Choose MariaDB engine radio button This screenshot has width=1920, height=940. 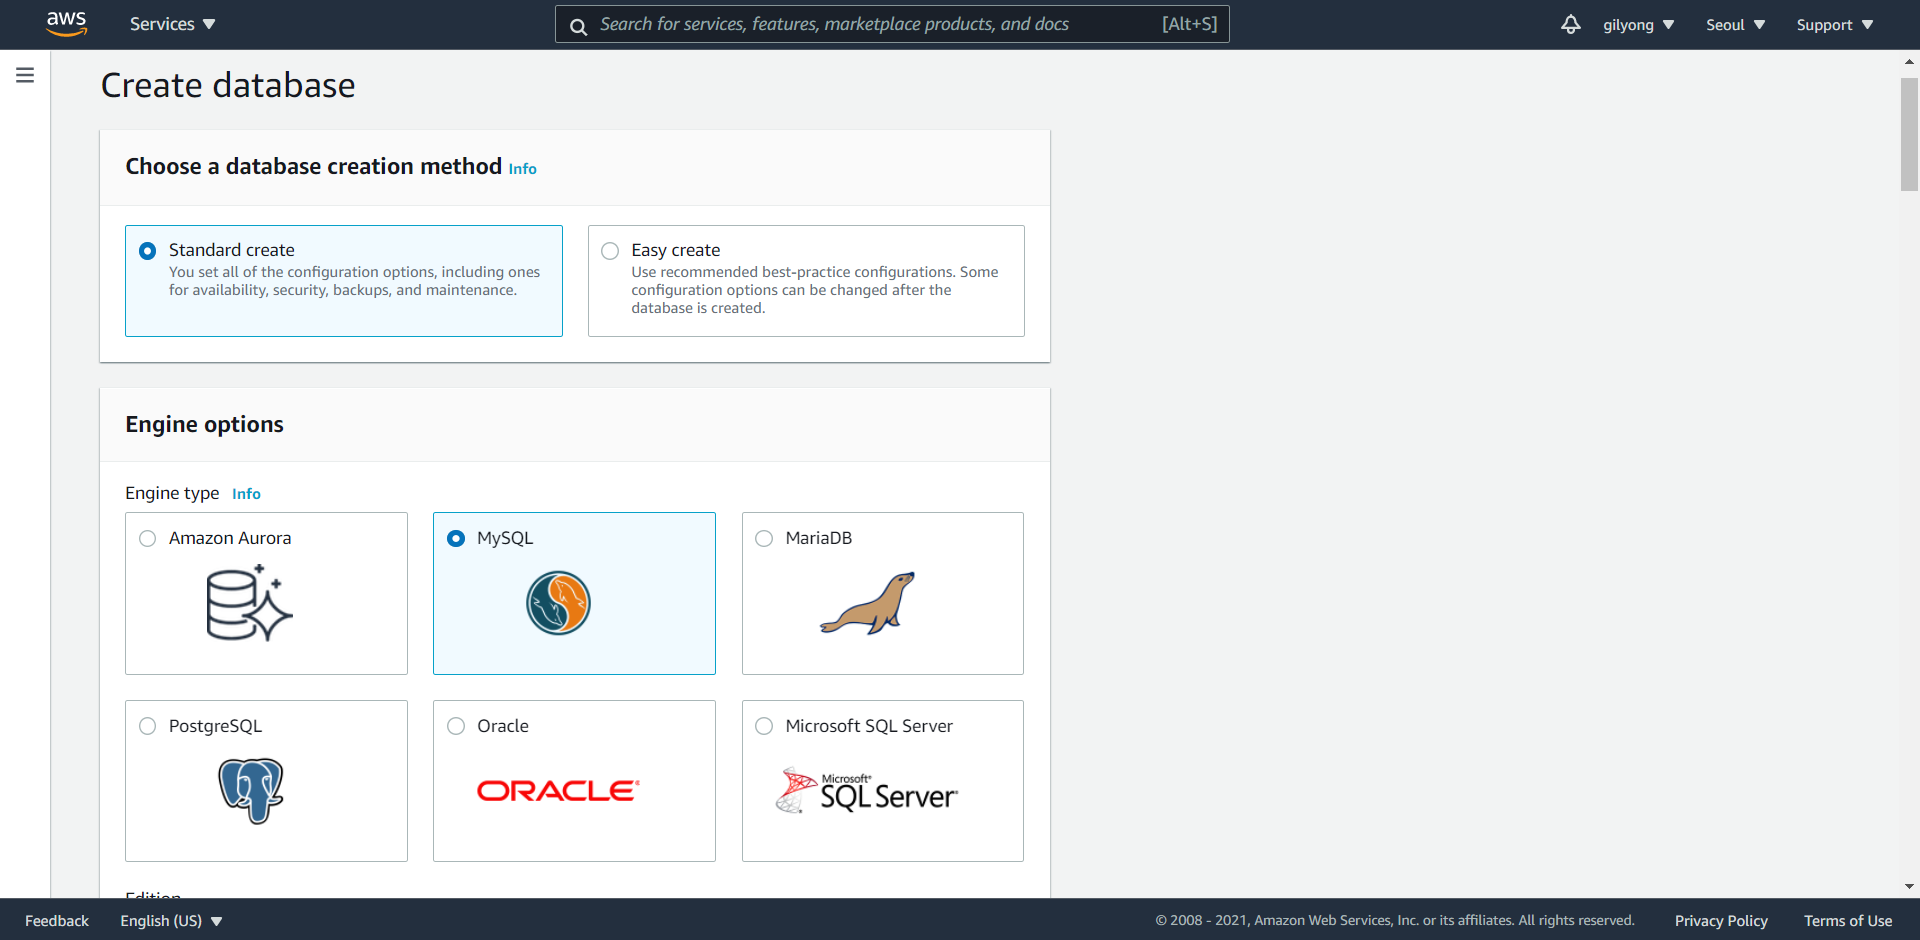[764, 539]
